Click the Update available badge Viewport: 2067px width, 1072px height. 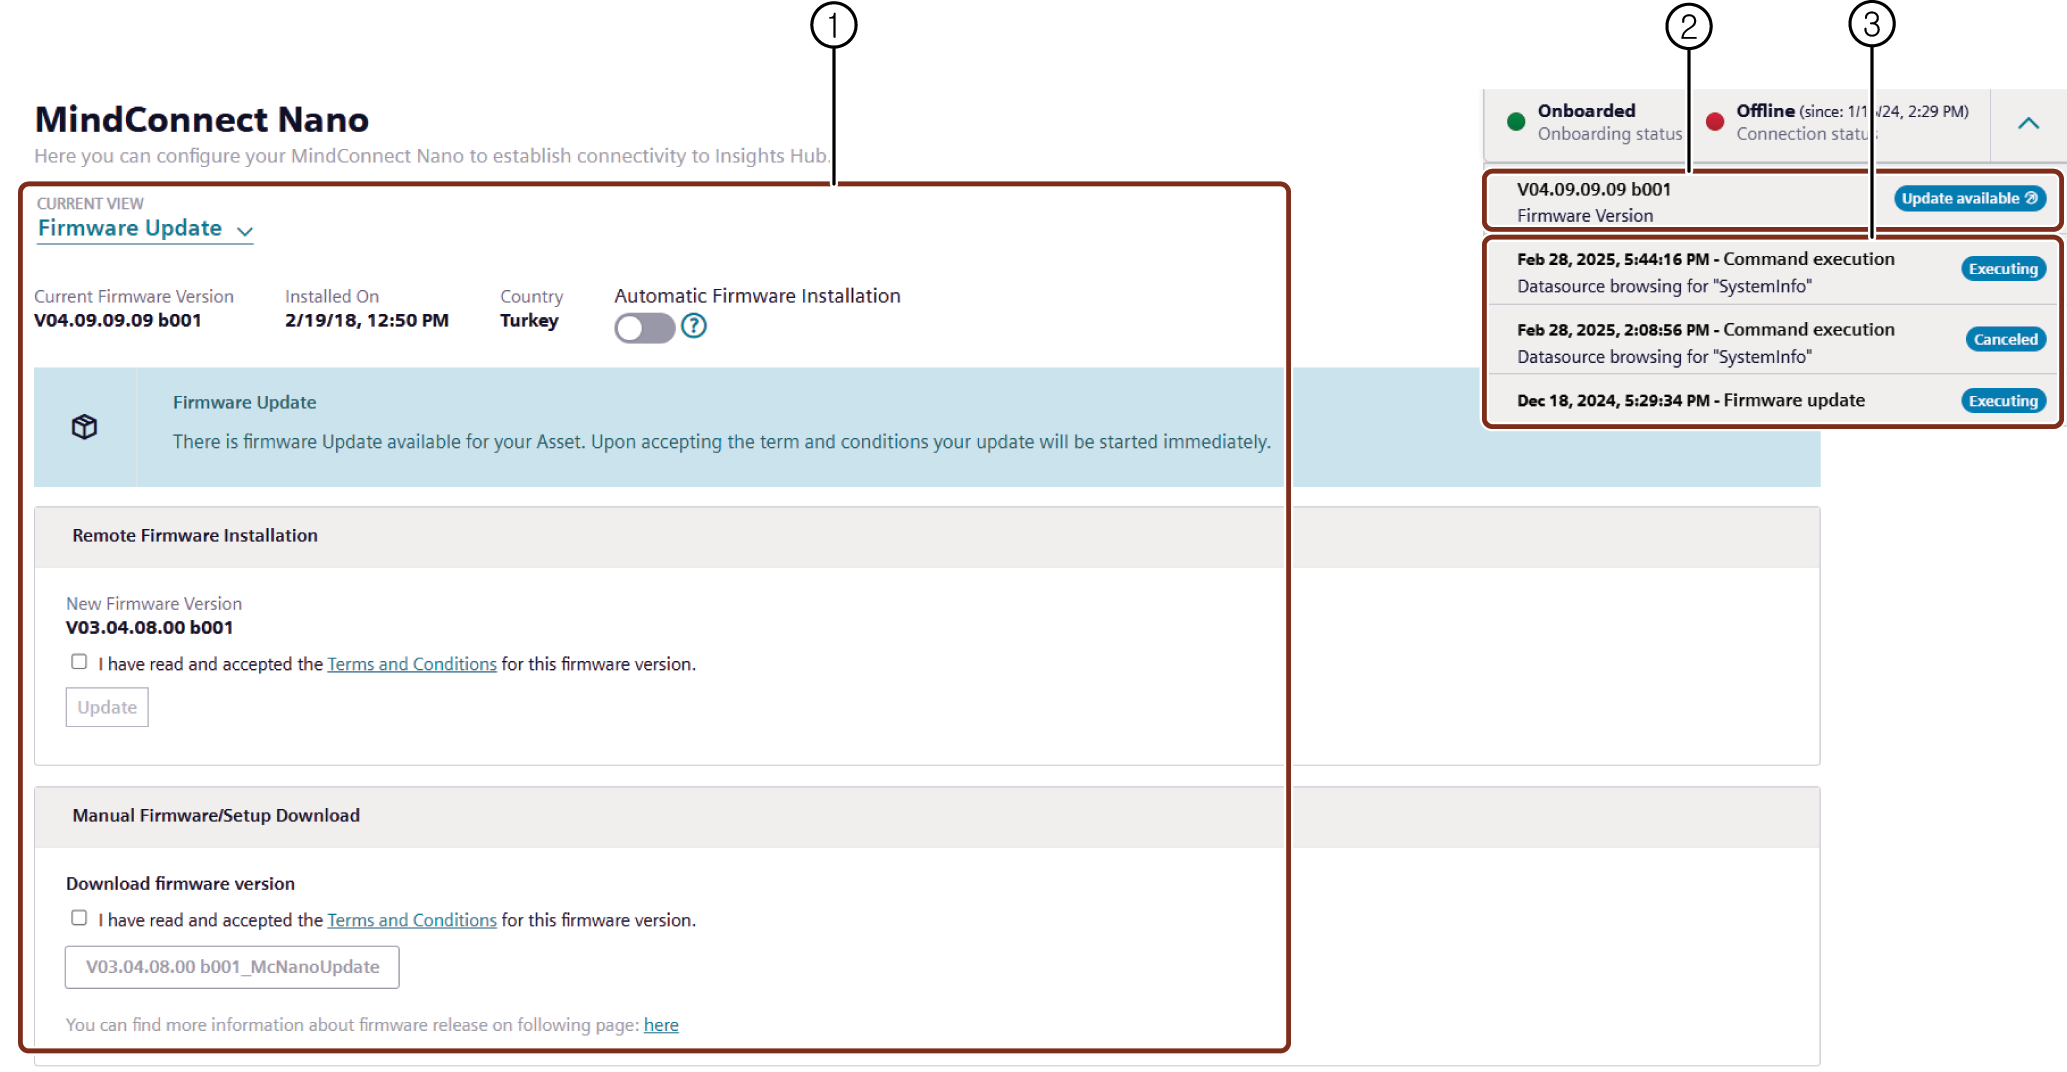[x=1969, y=198]
